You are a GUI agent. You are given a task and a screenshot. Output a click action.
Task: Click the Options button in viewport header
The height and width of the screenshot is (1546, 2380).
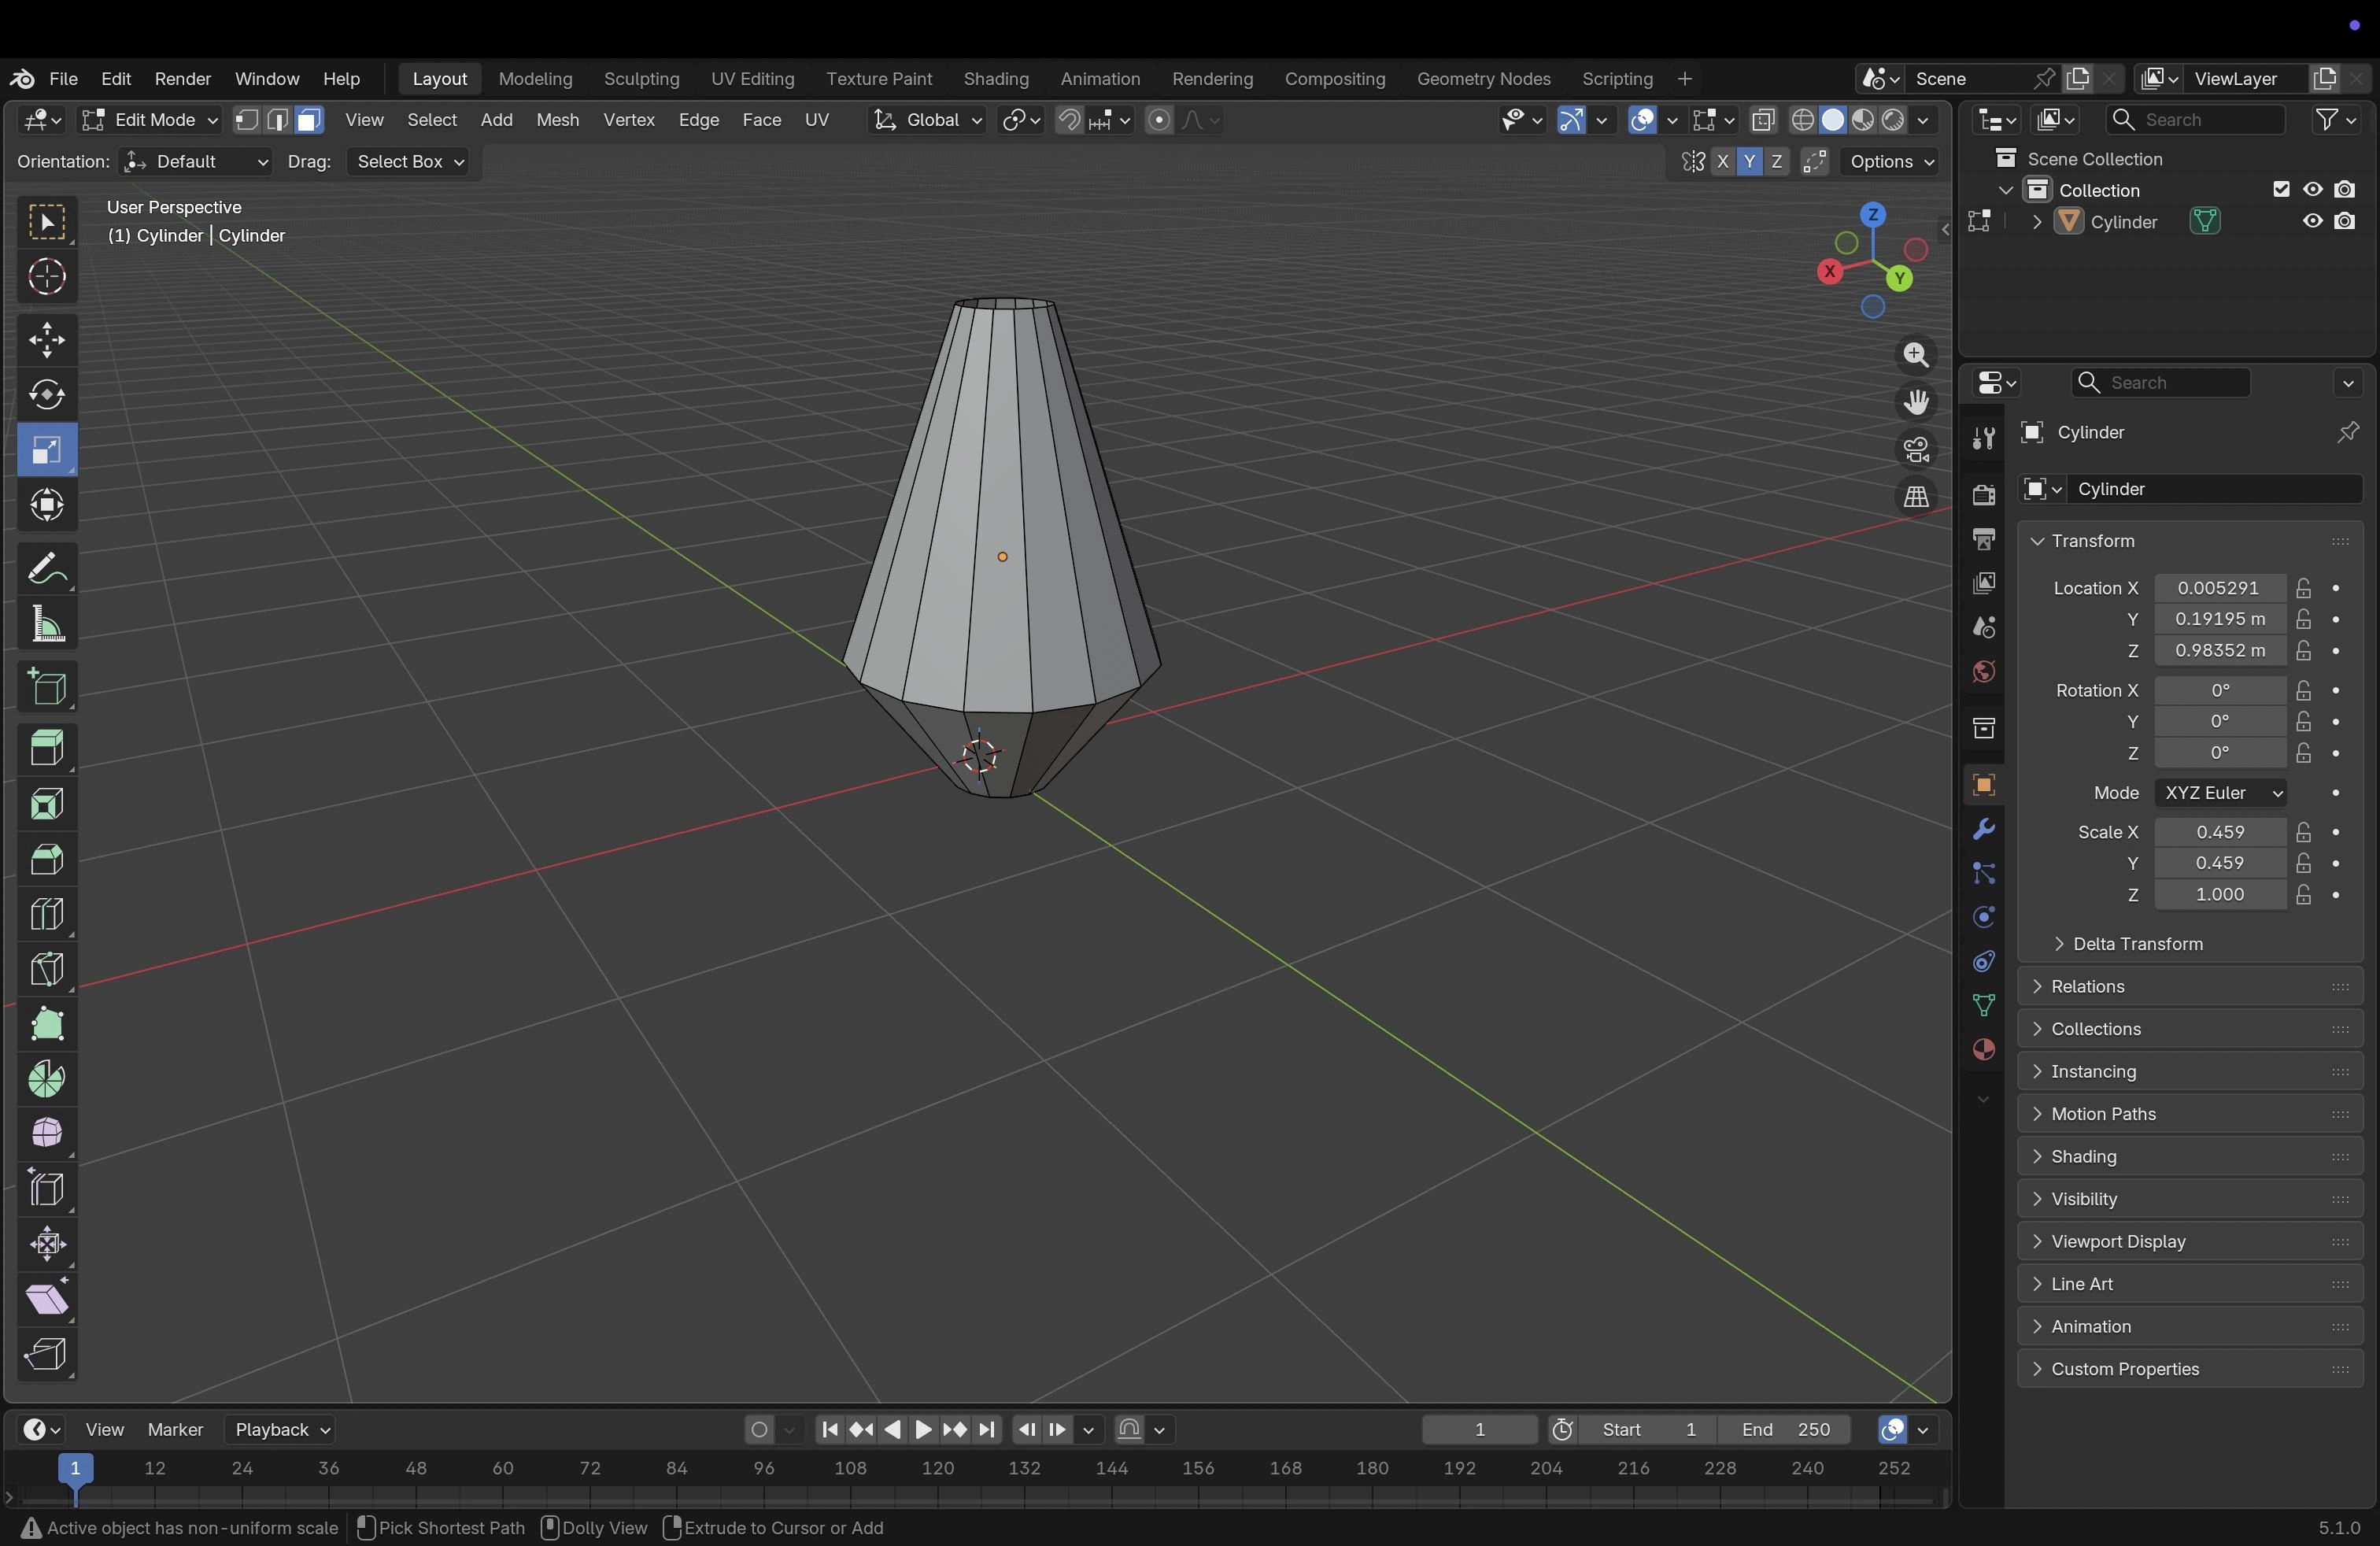click(x=1888, y=162)
